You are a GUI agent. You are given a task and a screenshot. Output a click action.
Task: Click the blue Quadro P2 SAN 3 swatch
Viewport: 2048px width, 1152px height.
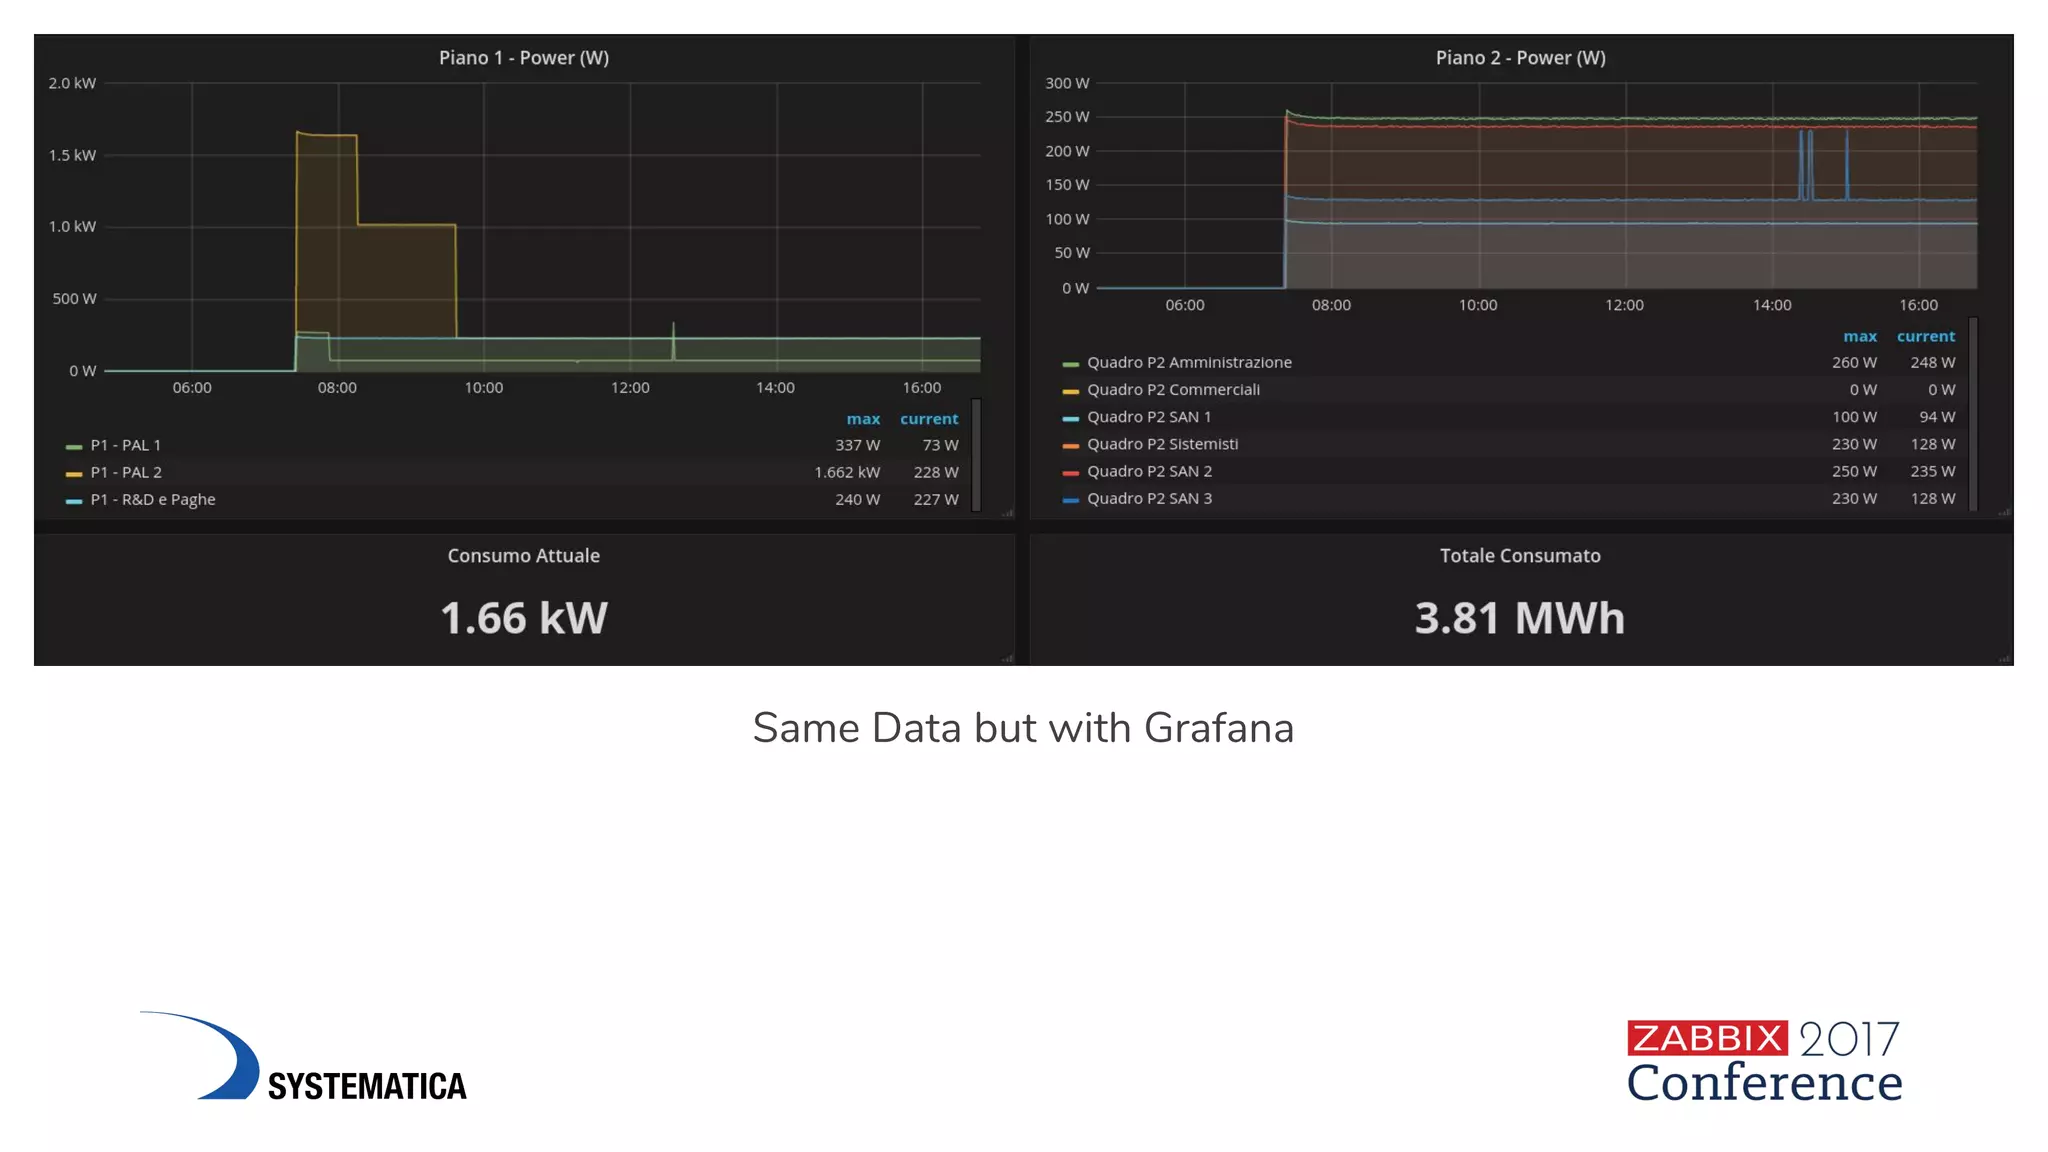point(1070,500)
